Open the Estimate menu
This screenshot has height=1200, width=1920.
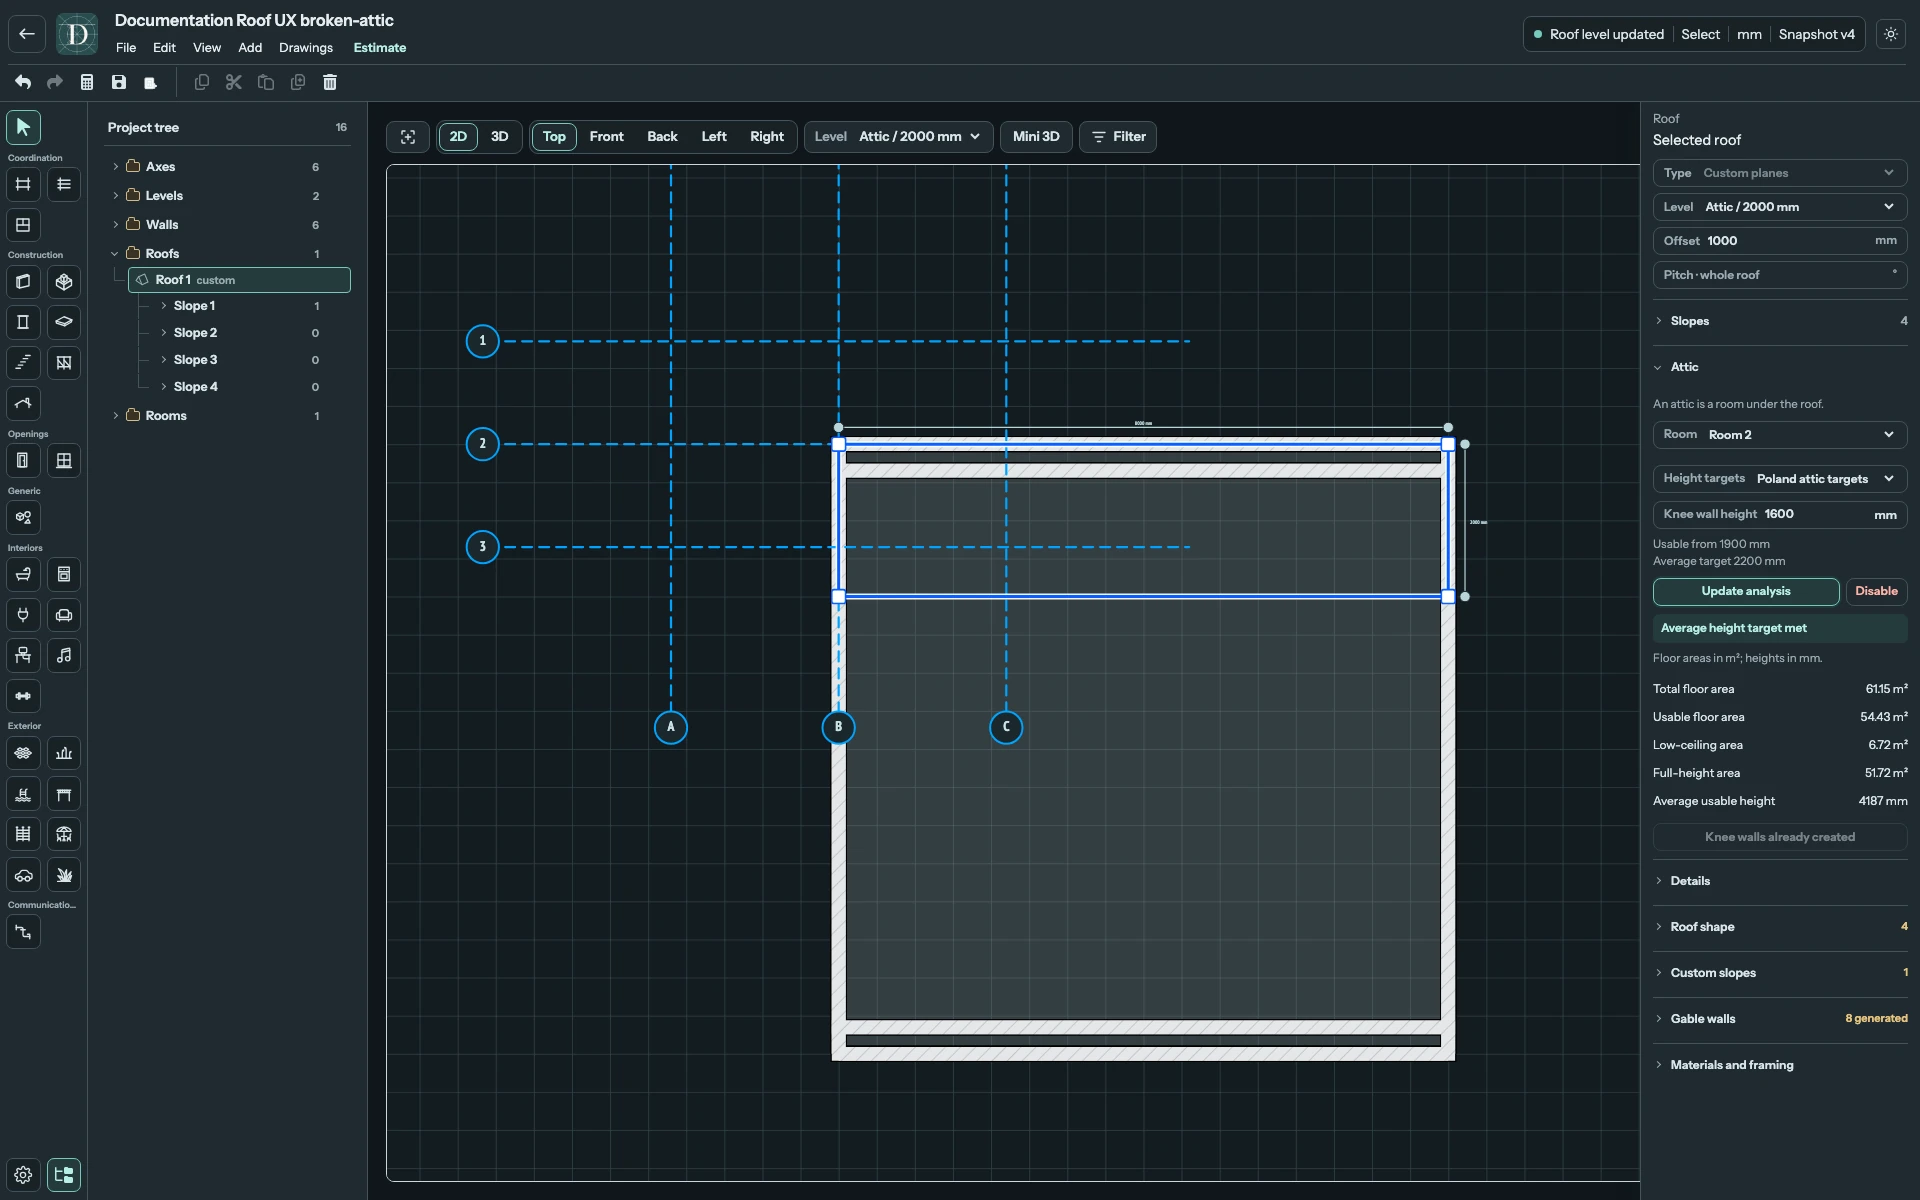(380, 48)
